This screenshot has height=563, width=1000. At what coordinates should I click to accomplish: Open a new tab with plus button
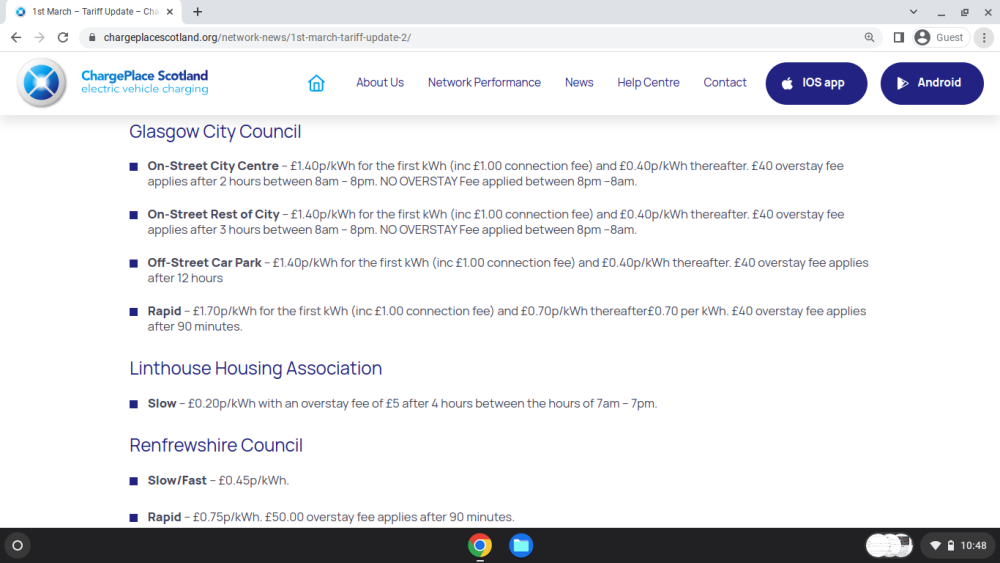198,11
